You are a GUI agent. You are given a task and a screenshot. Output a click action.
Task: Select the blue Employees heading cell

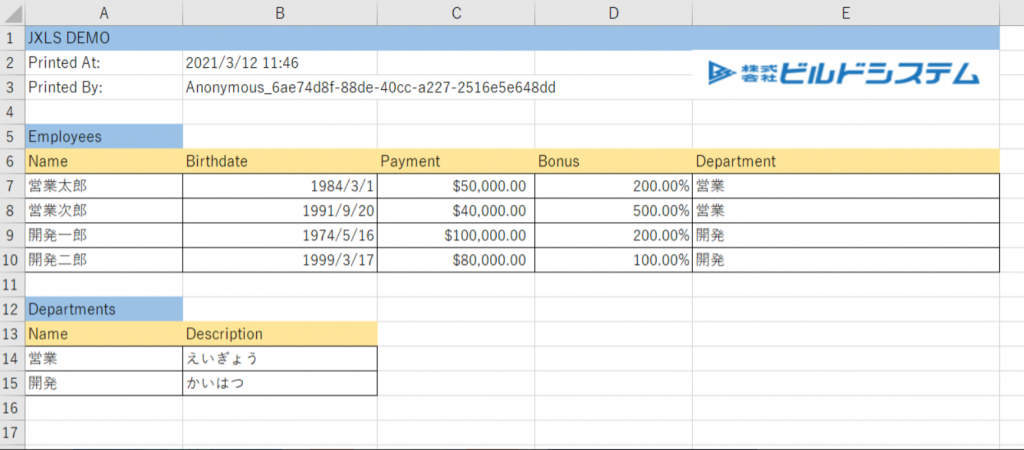pos(104,136)
